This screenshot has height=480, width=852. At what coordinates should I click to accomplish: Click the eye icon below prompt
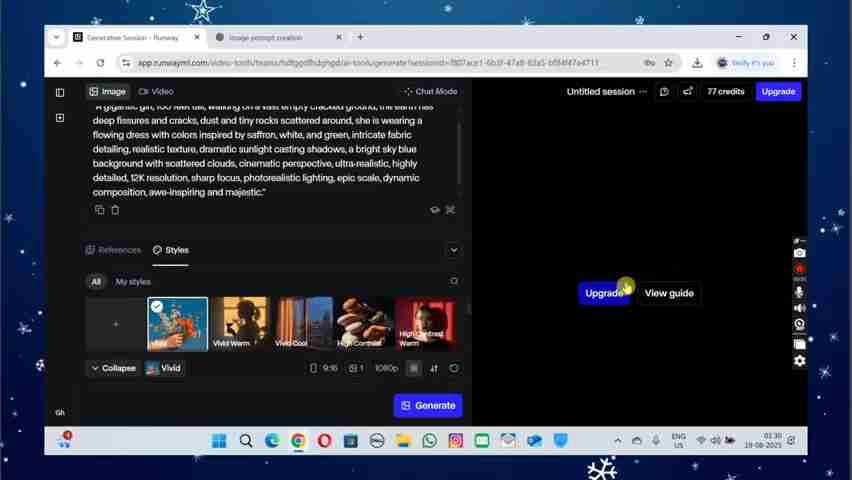pyautogui.click(x=434, y=210)
